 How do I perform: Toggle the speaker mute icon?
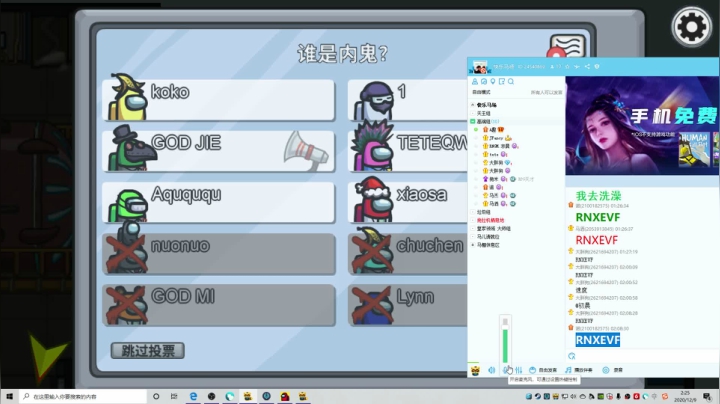pos(491,370)
